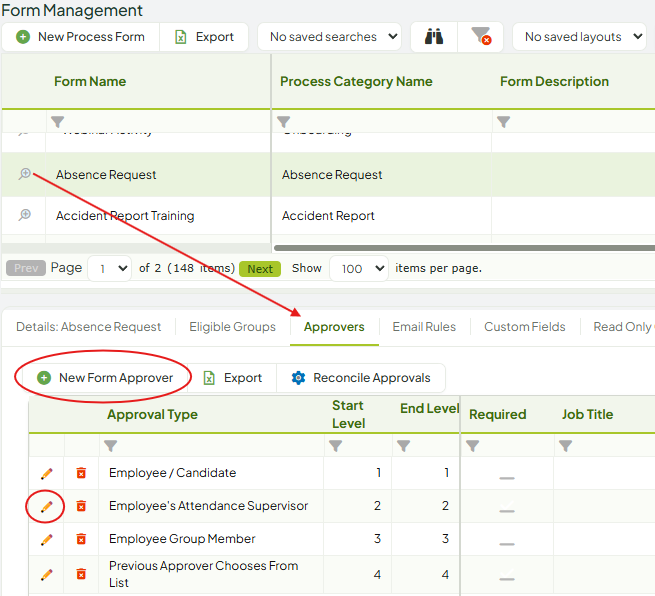655x596 pixels.
Task: Sort by Approval Type column header
Action: pos(152,414)
